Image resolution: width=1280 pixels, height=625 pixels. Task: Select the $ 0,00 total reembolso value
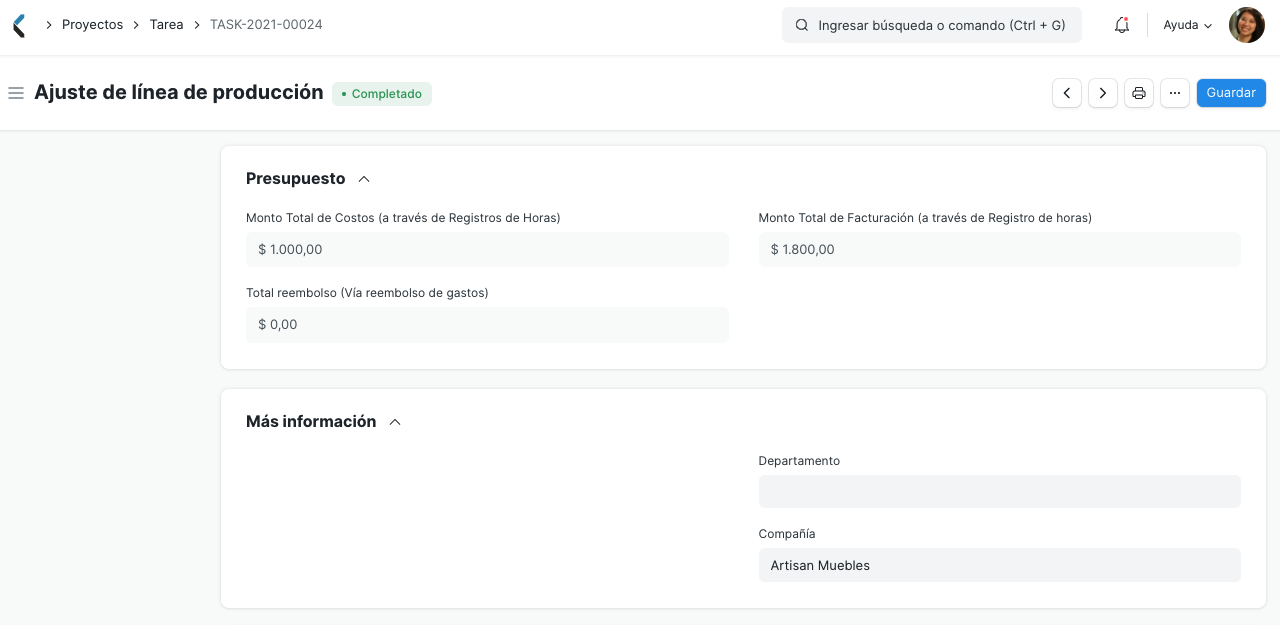coord(487,325)
